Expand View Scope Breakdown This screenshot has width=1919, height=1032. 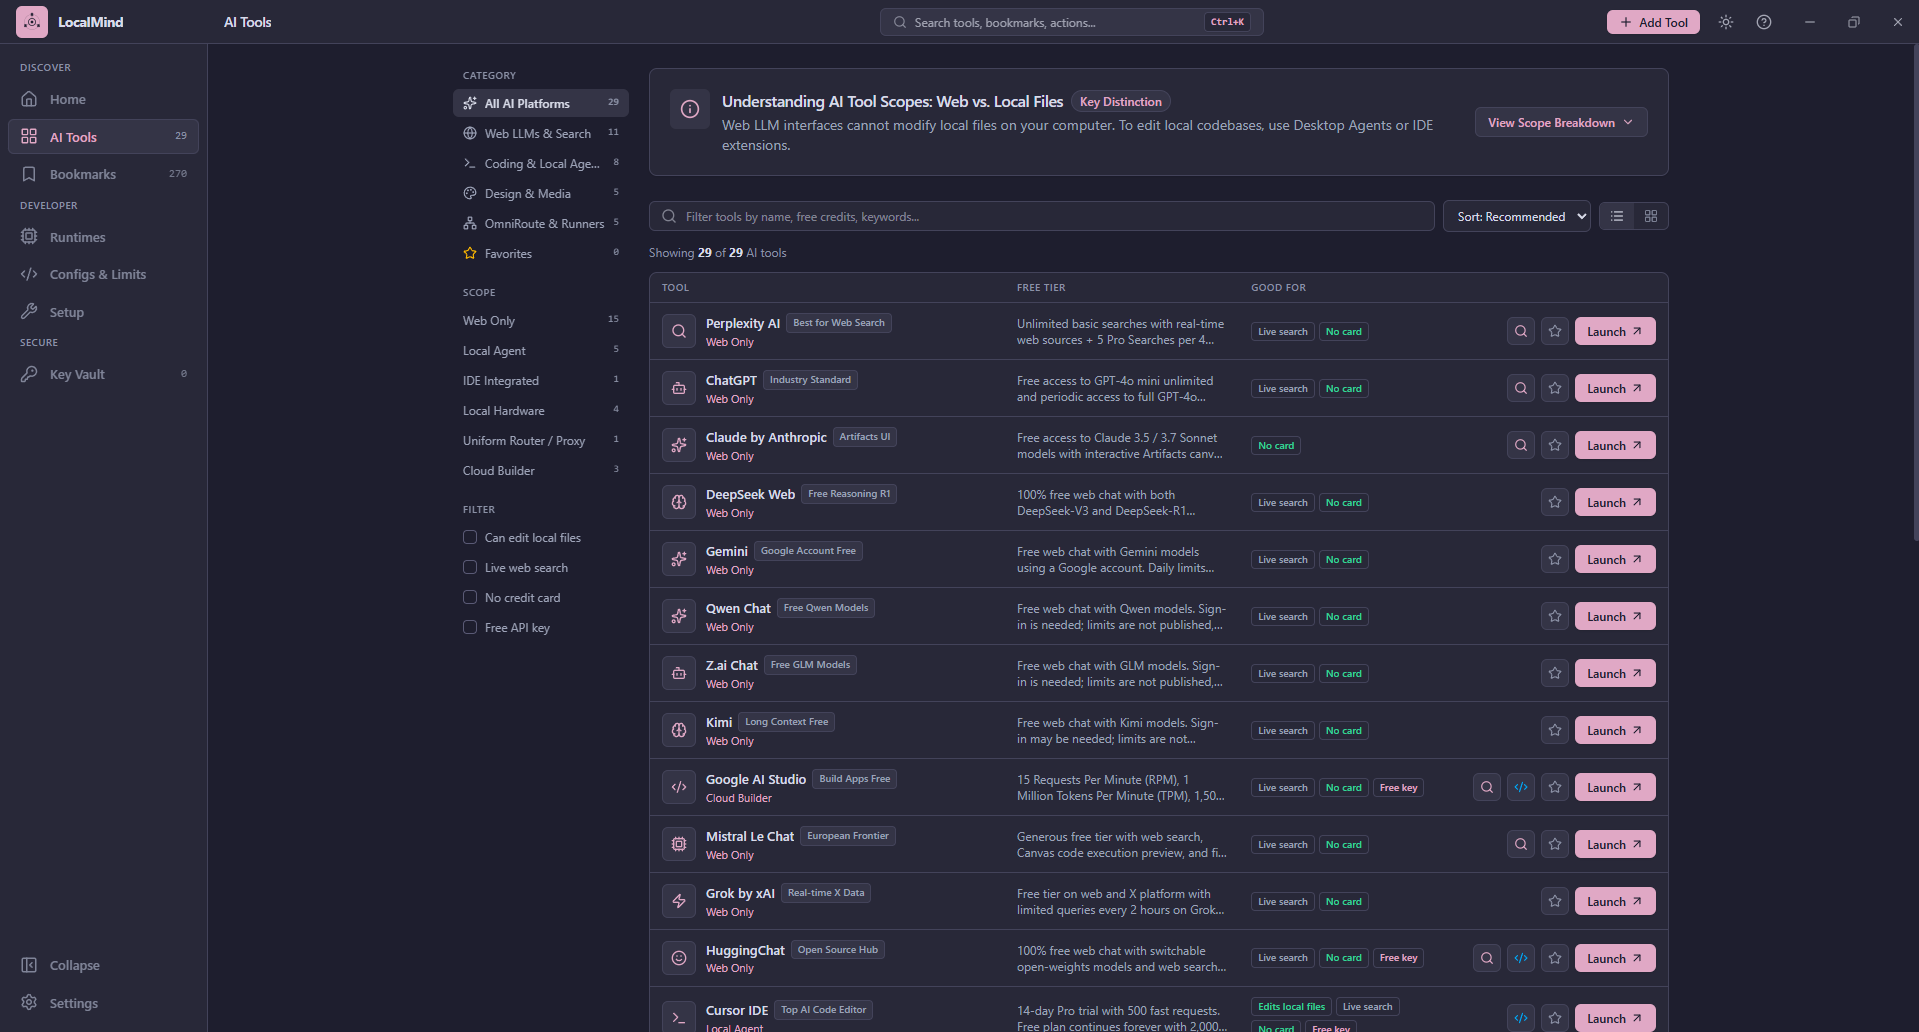1561,122
